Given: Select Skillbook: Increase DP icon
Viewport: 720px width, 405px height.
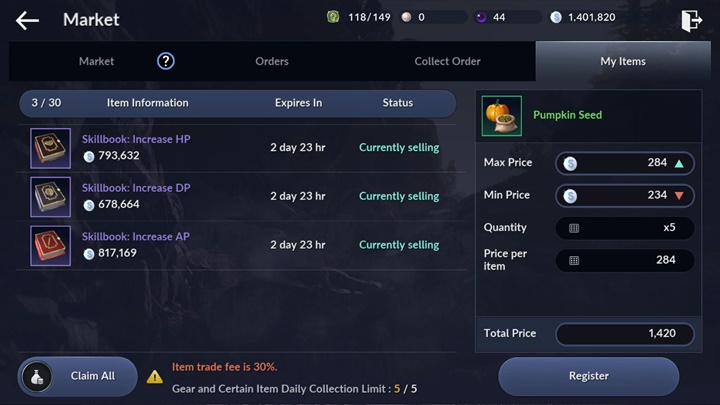Looking at the screenshot, I should pos(51,197).
